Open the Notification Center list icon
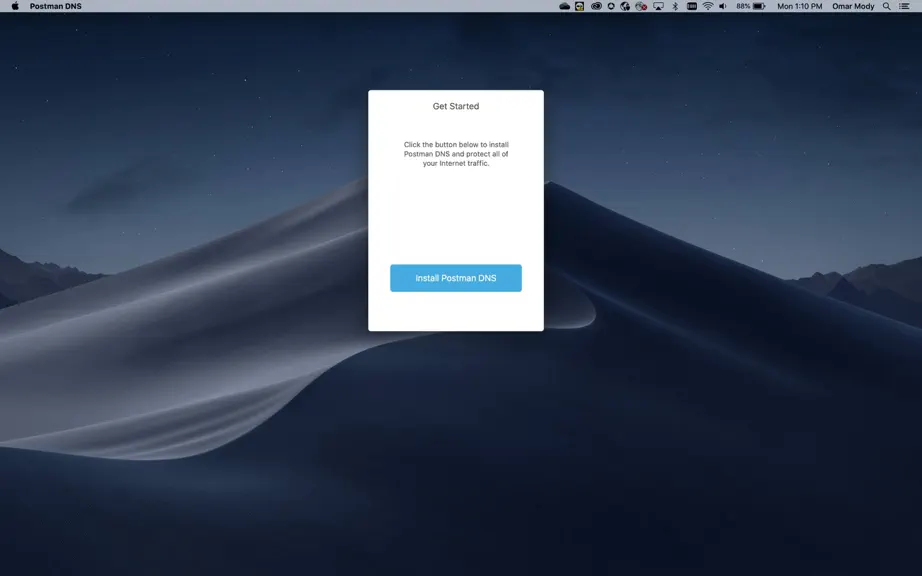The height and width of the screenshot is (576, 922). [904, 6]
